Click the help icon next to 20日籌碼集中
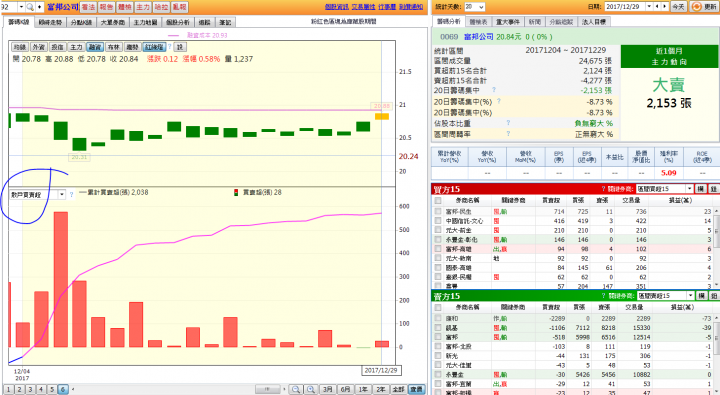Screen dimensions: 720x395 pyautogui.click(x=494, y=90)
